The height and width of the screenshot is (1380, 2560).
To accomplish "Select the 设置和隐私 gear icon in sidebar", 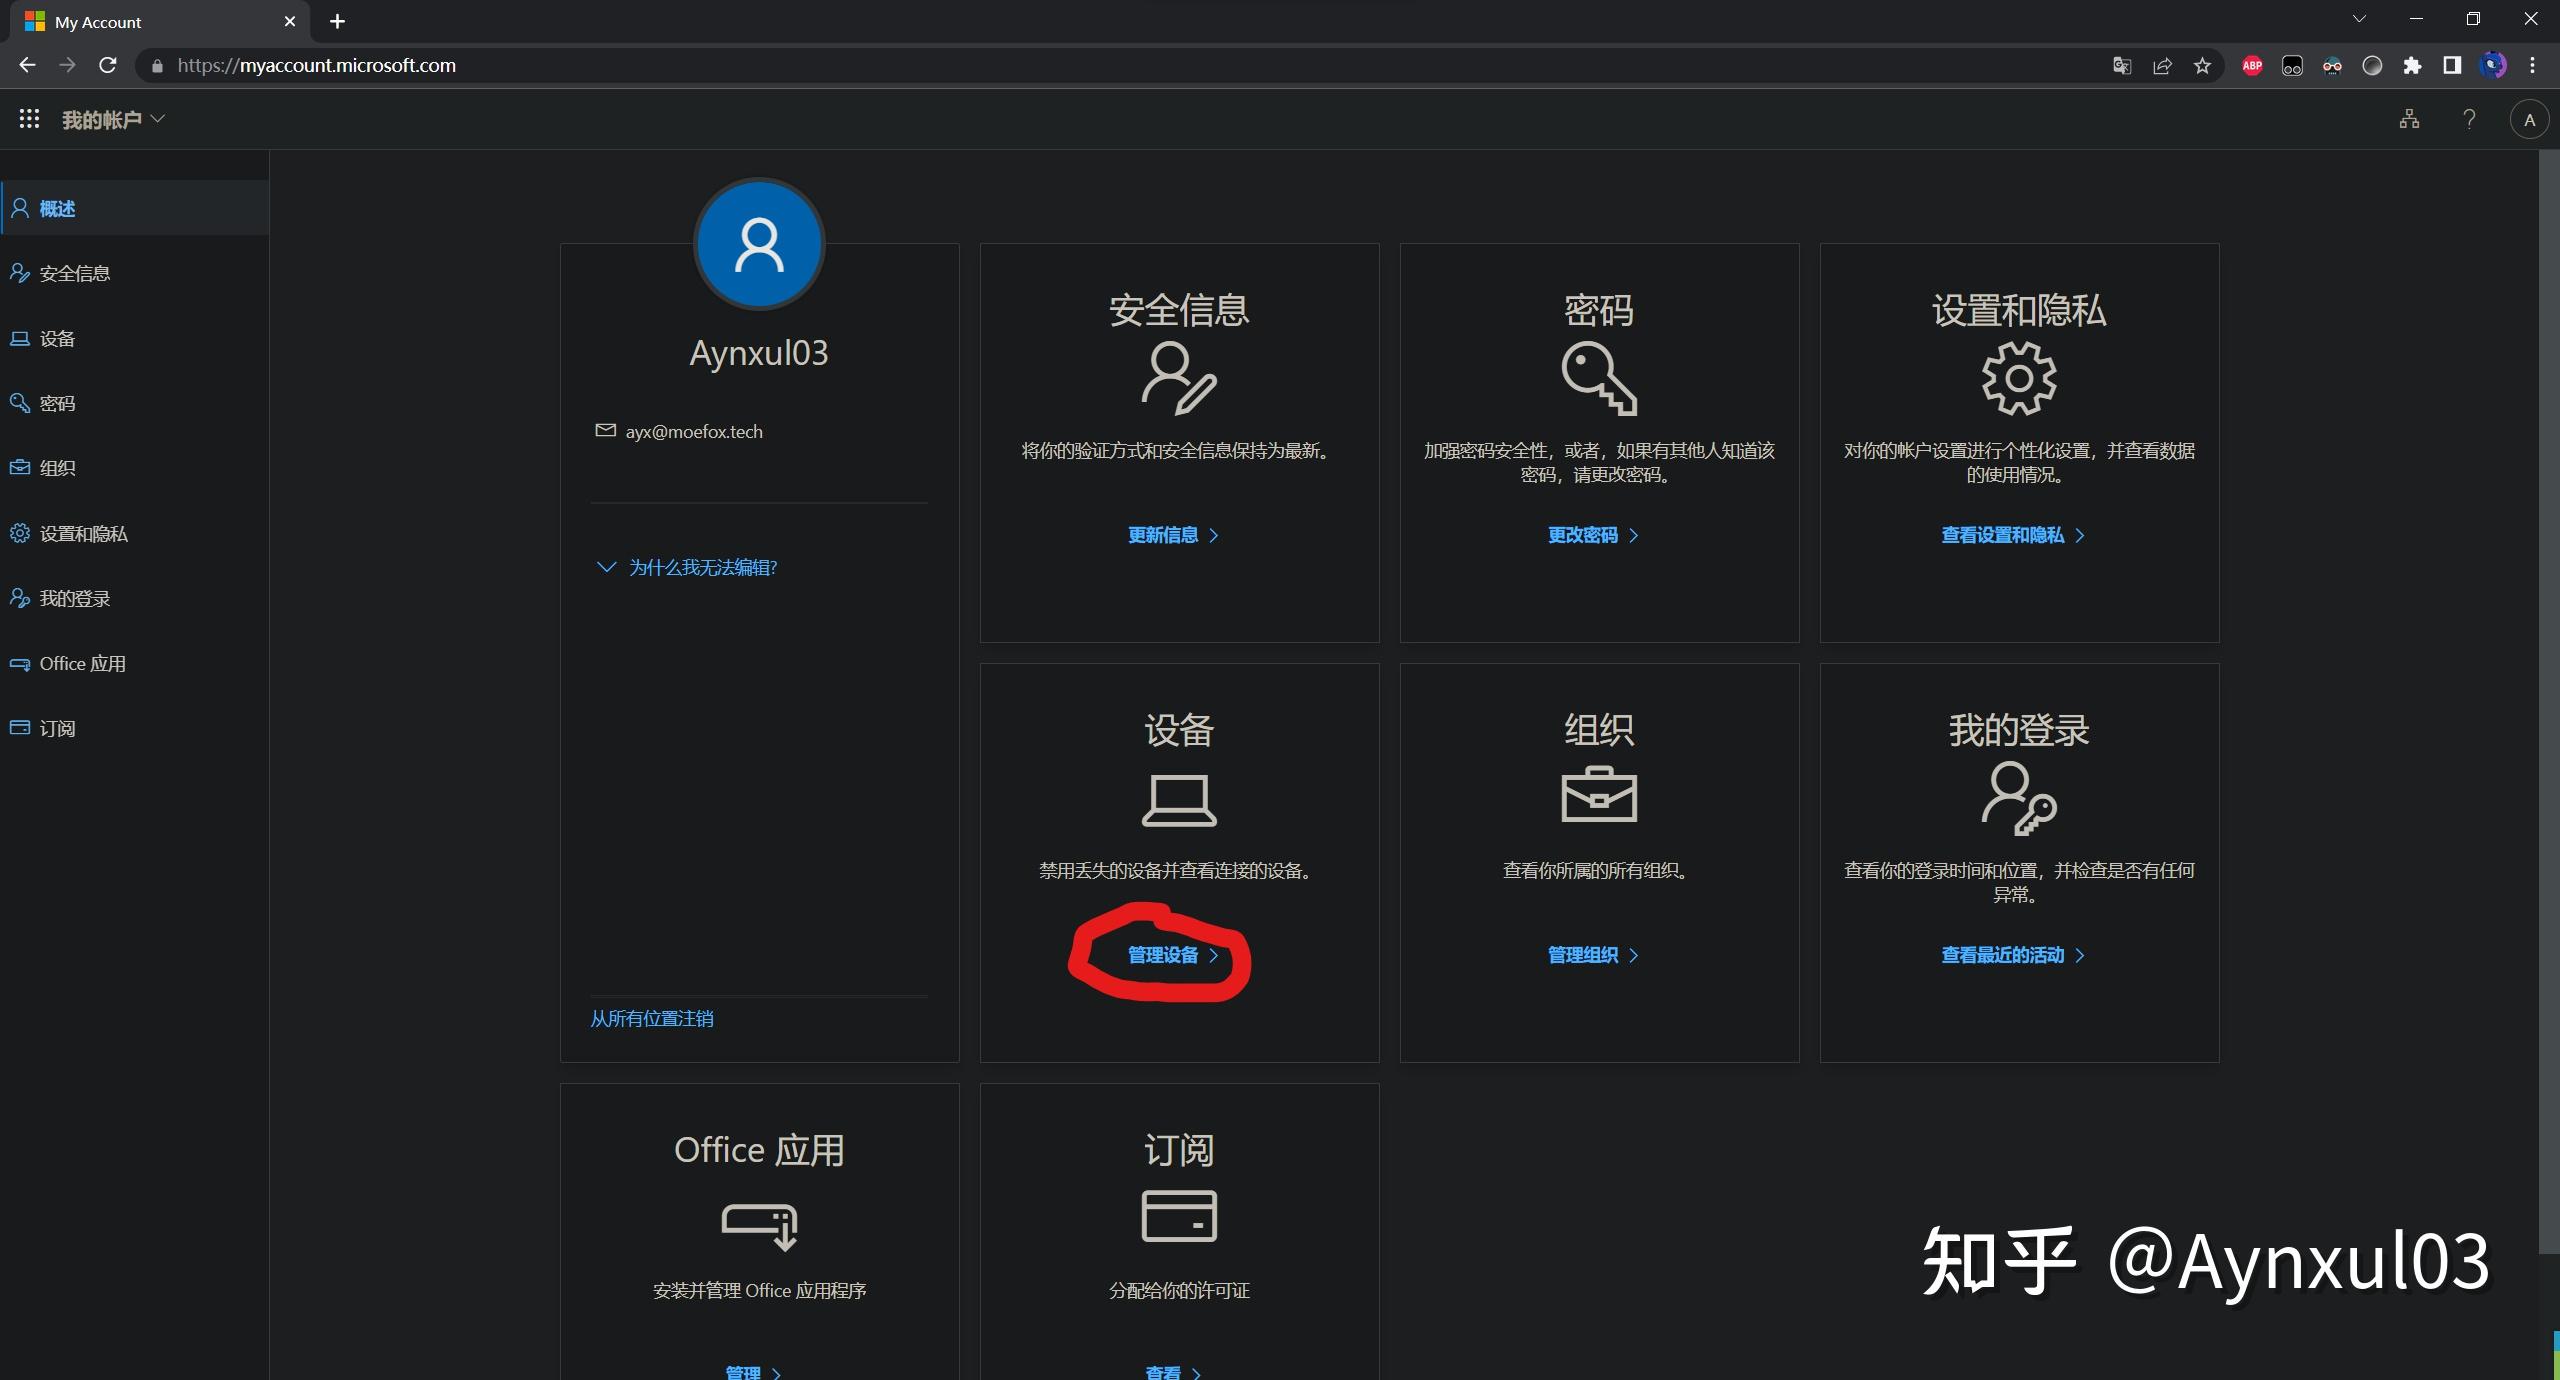I will 20,533.
